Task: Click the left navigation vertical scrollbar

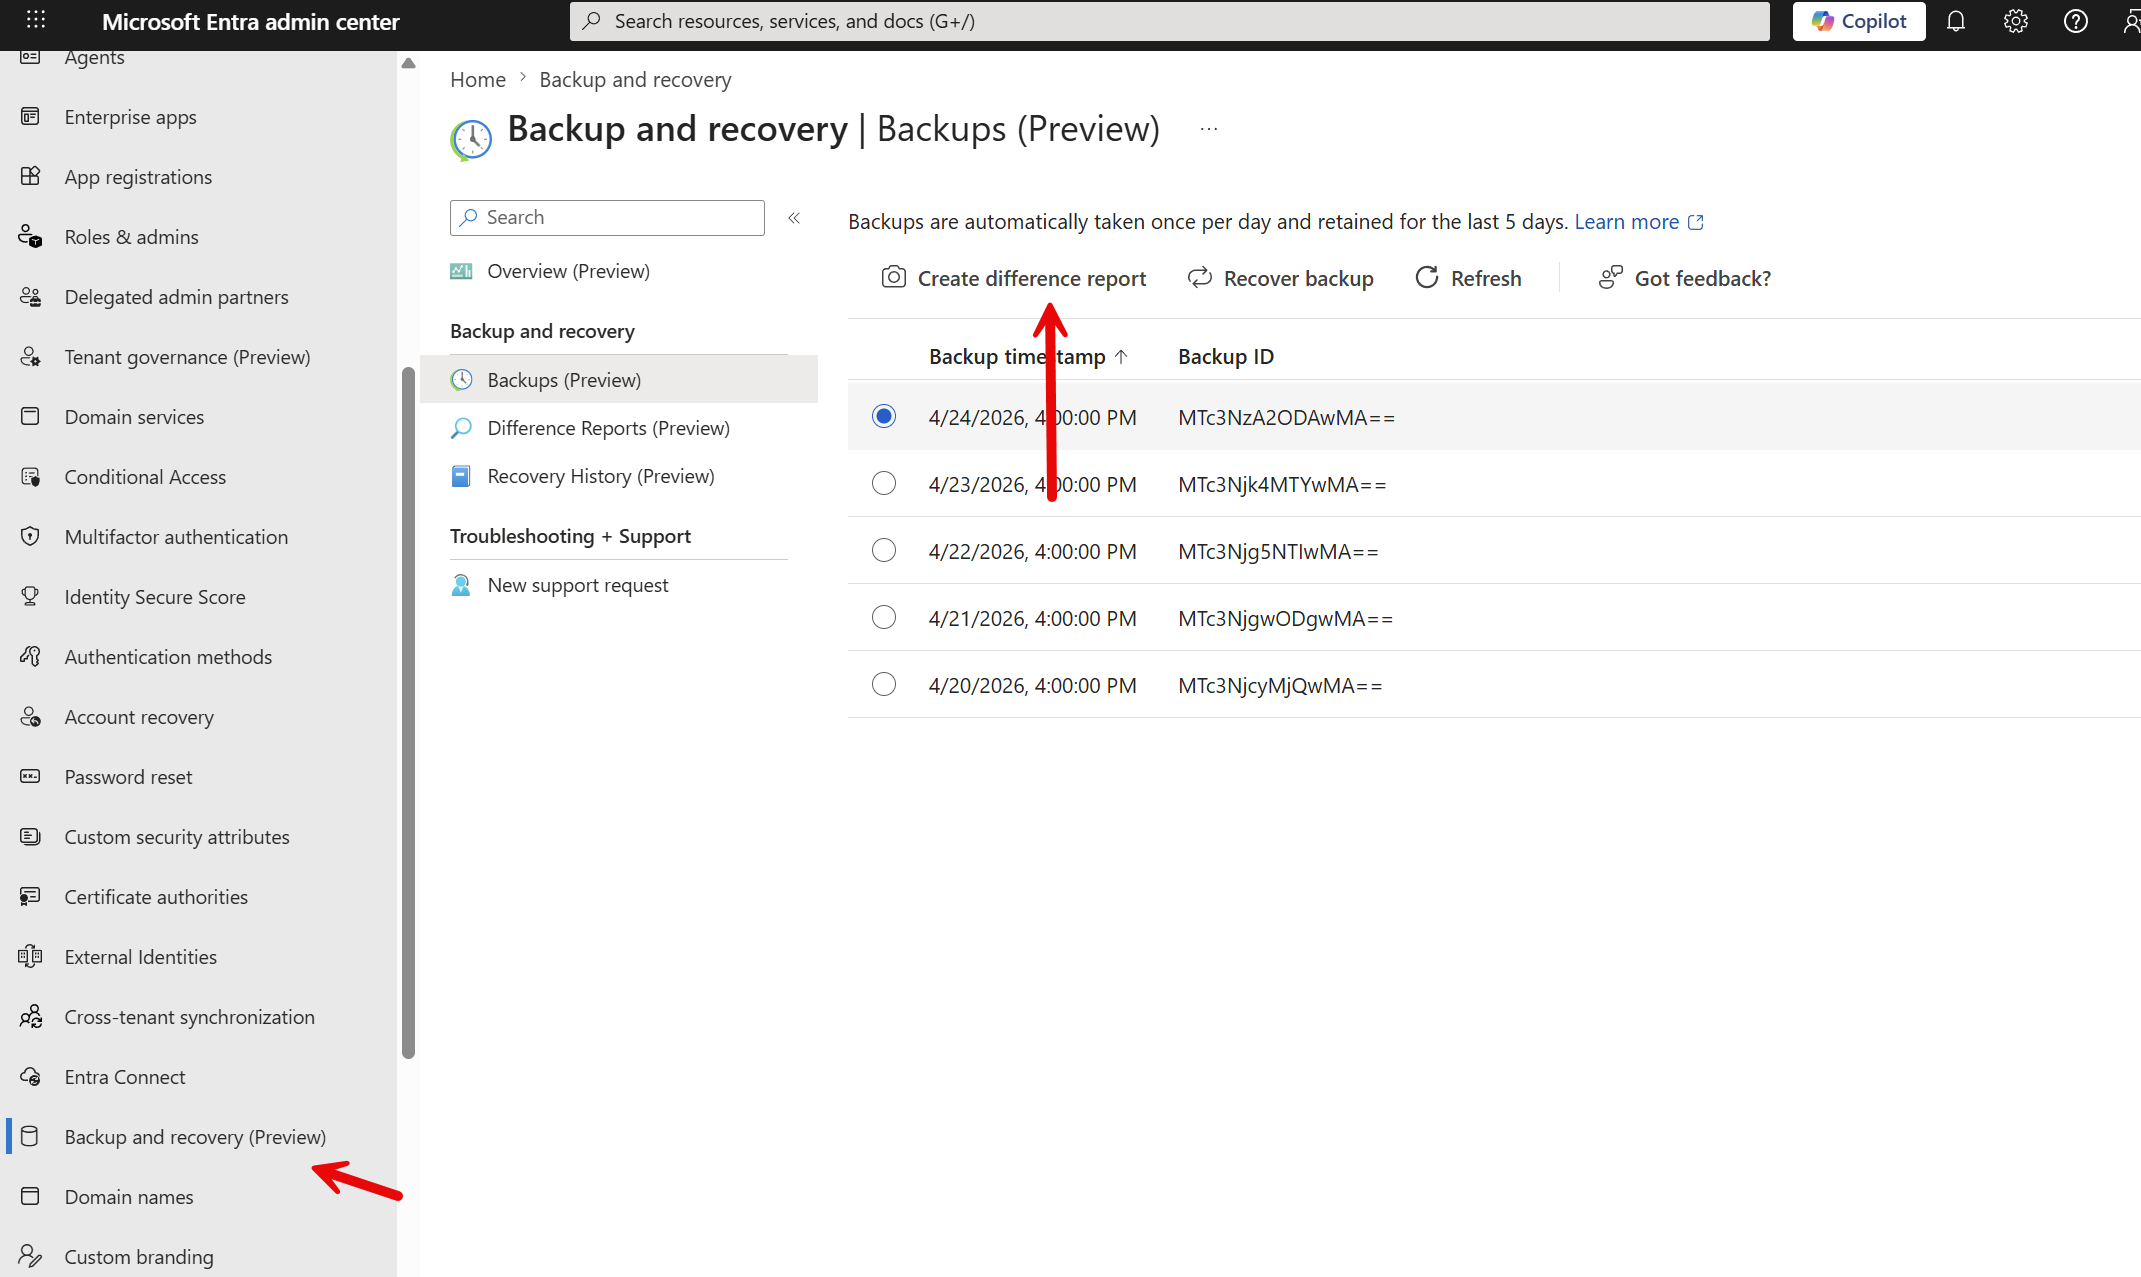Action: [x=408, y=710]
